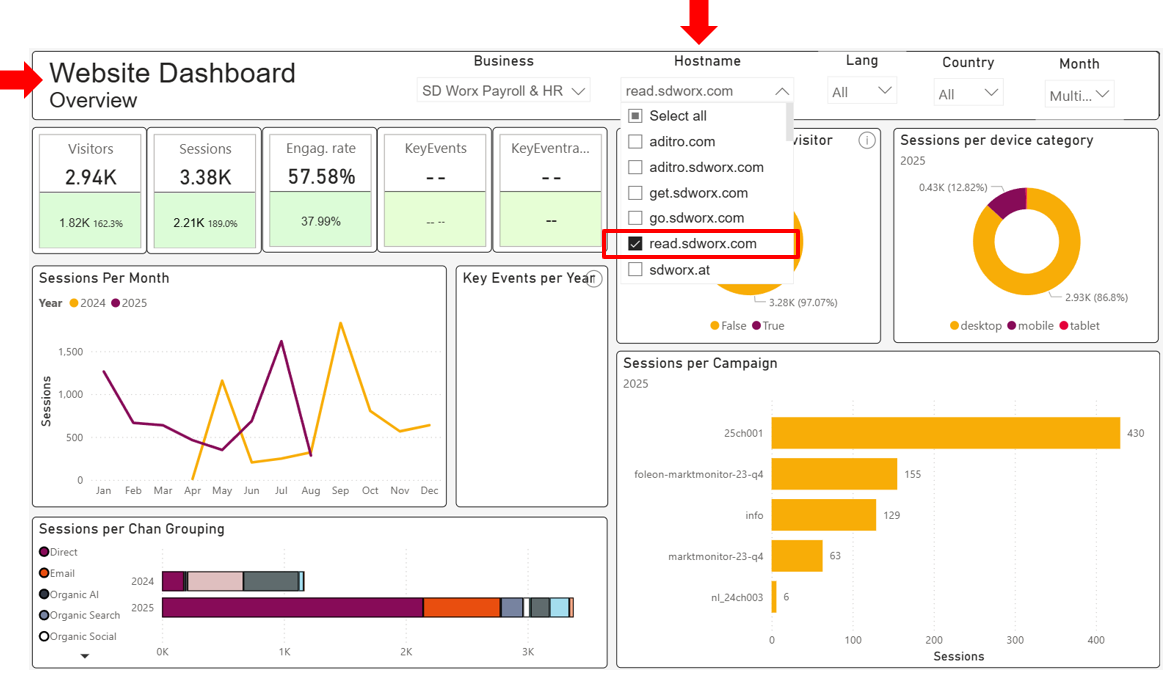The image size is (1165, 680).
Task: Select the info campaign bar
Action: coord(823,515)
